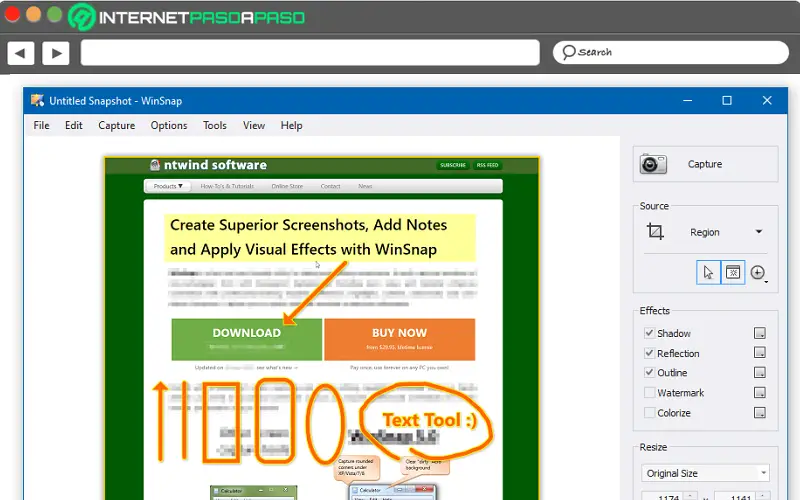Enable the Watermark checkbox

(x=649, y=393)
